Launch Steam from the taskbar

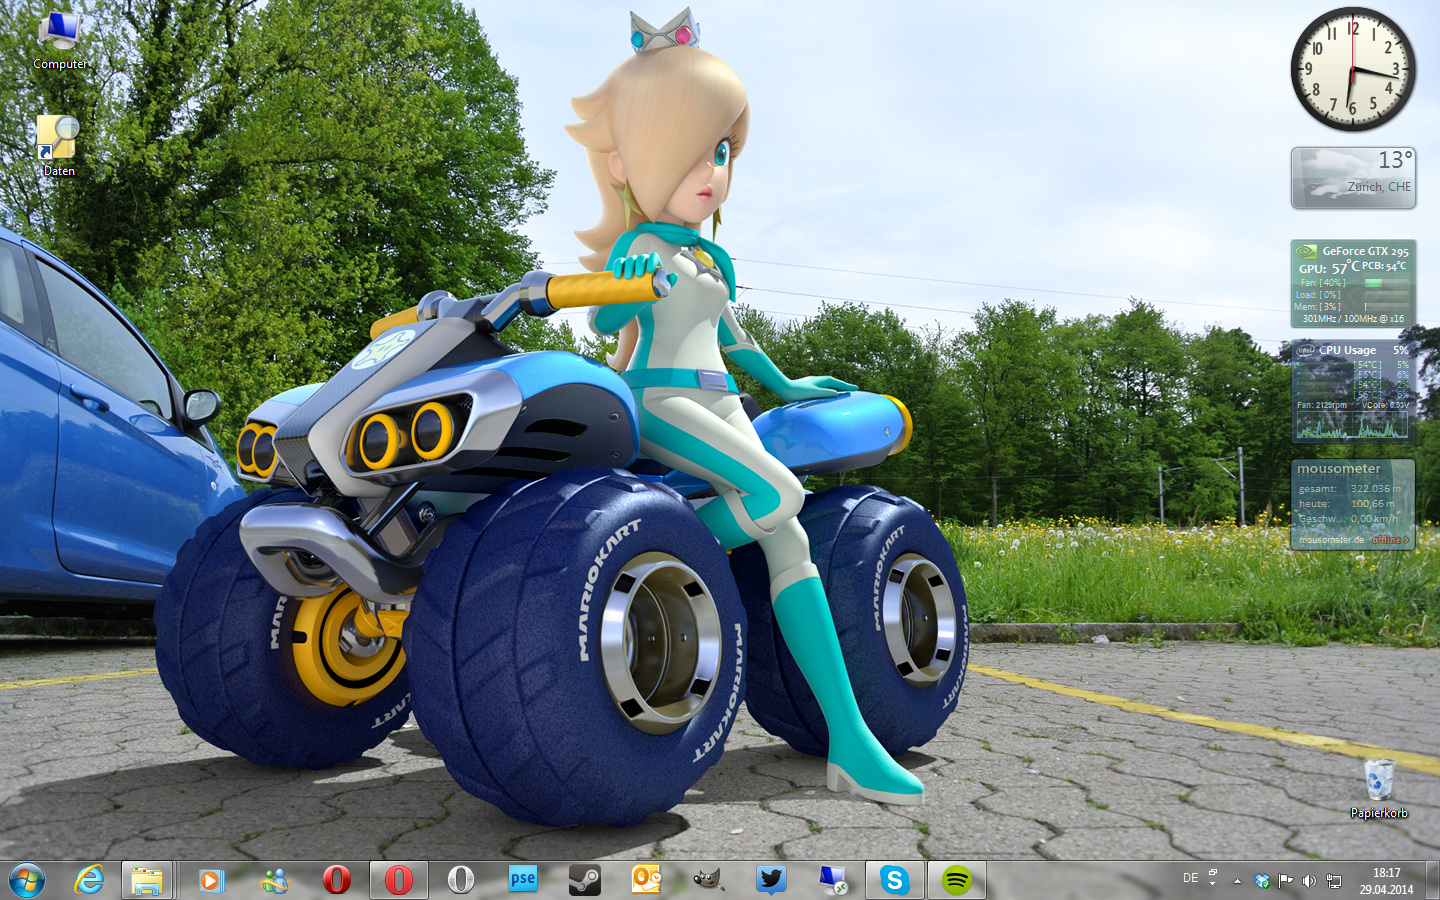(x=585, y=880)
